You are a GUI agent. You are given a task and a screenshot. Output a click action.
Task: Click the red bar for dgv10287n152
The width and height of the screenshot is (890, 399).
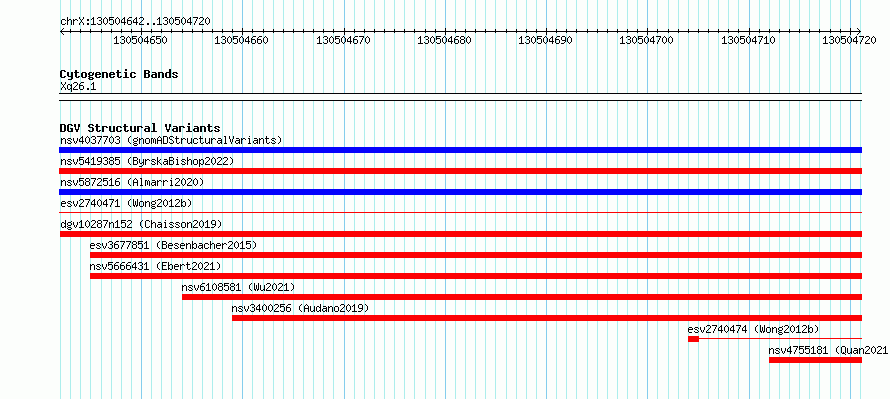460,234
